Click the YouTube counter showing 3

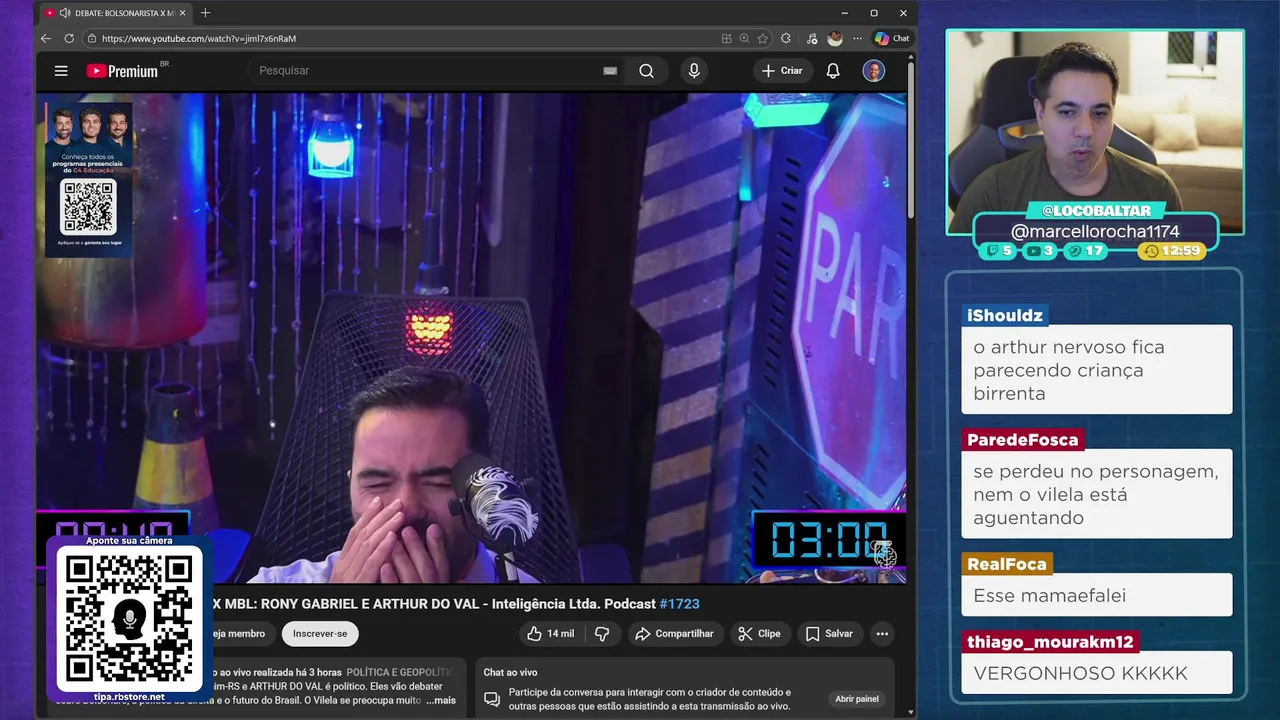pyautogui.click(x=1040, y=251)
